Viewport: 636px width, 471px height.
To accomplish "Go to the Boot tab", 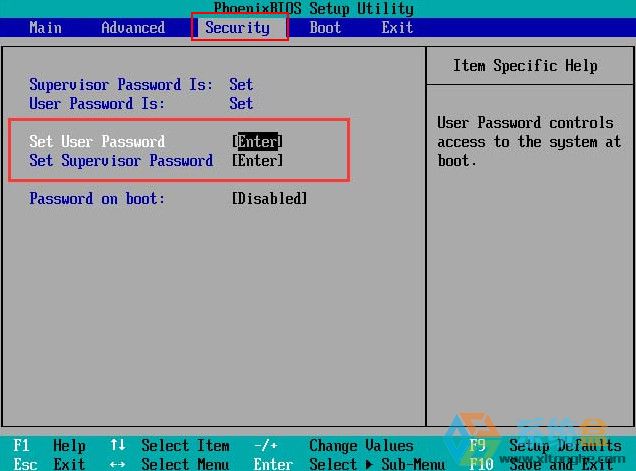I will tap(325, 28).
